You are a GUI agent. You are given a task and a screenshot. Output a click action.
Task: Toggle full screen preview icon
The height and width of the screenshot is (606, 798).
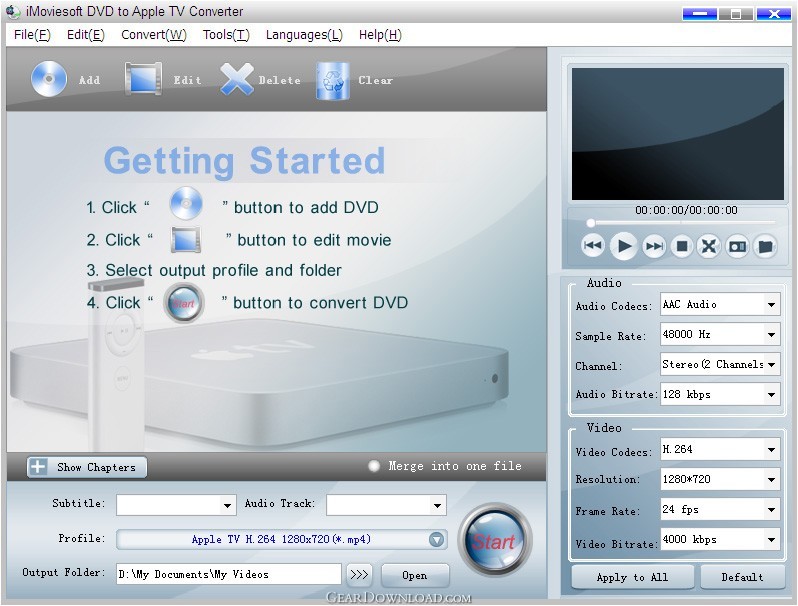coord(708,246)
